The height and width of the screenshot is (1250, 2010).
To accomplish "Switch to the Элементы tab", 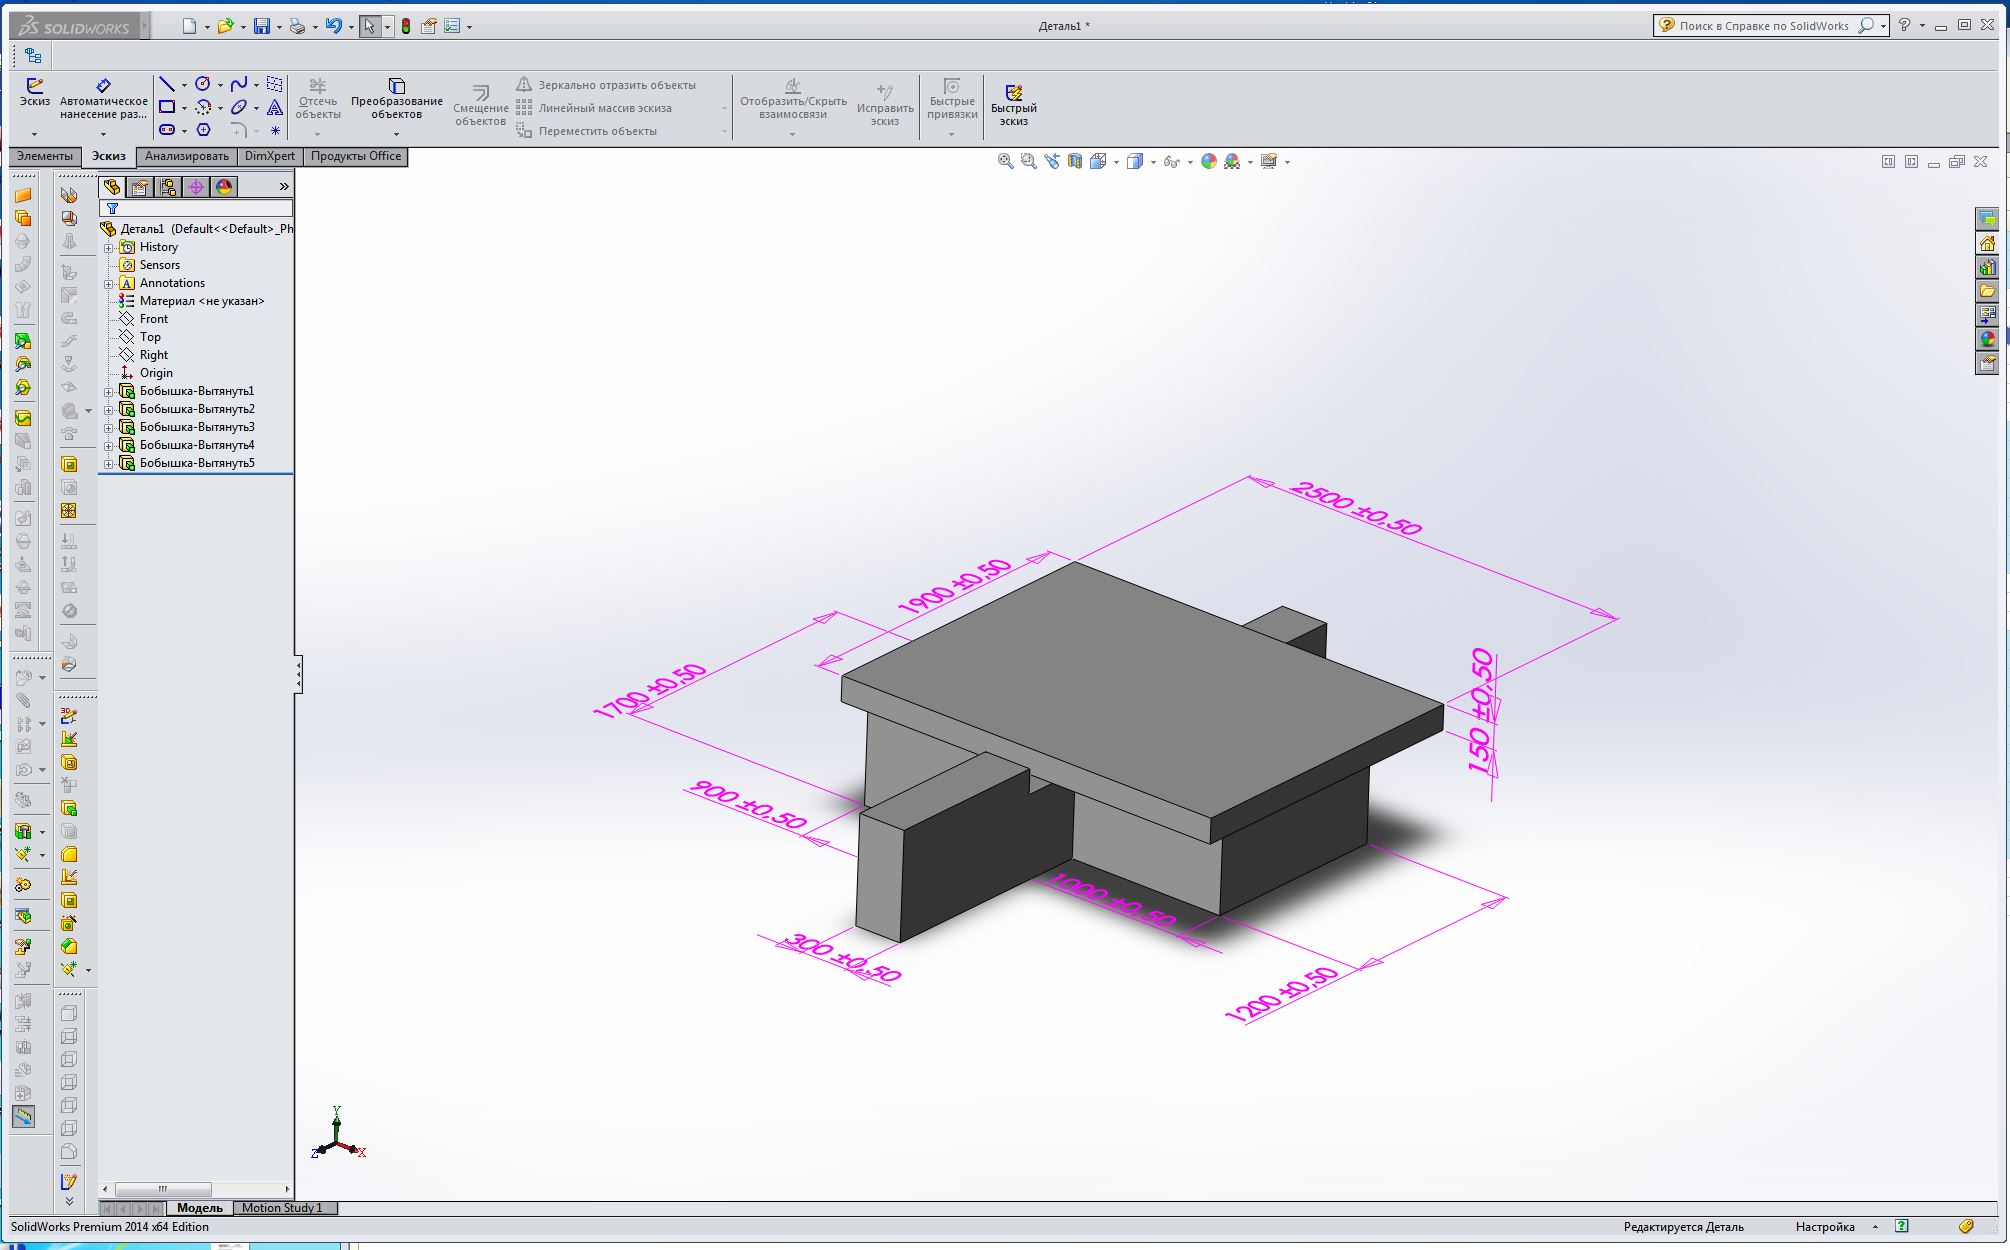I will tap(45, 156).
